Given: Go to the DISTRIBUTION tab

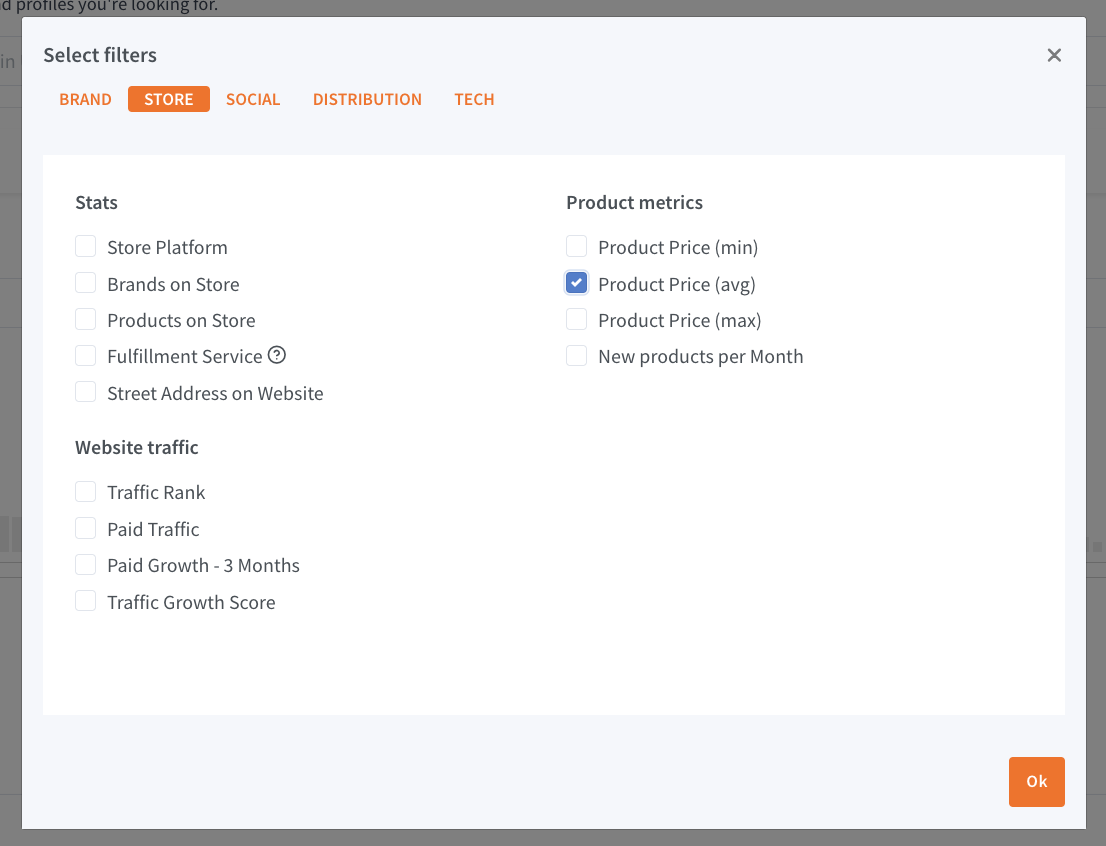Looking at the screenshot, I should point(367,99).
